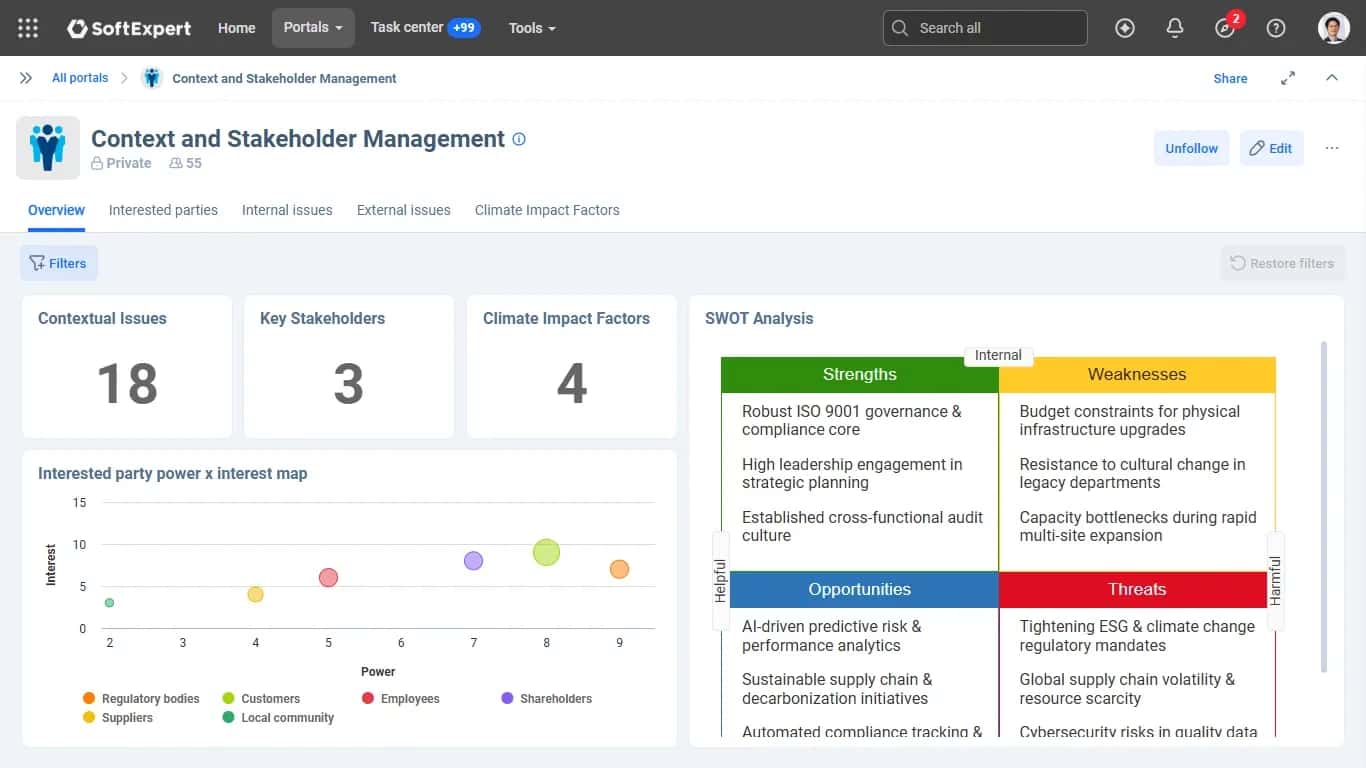This screenshot has height=768, width=1366.
Task: Click the large green Customers bubble in chart
Action: click(x=546, y=552)
